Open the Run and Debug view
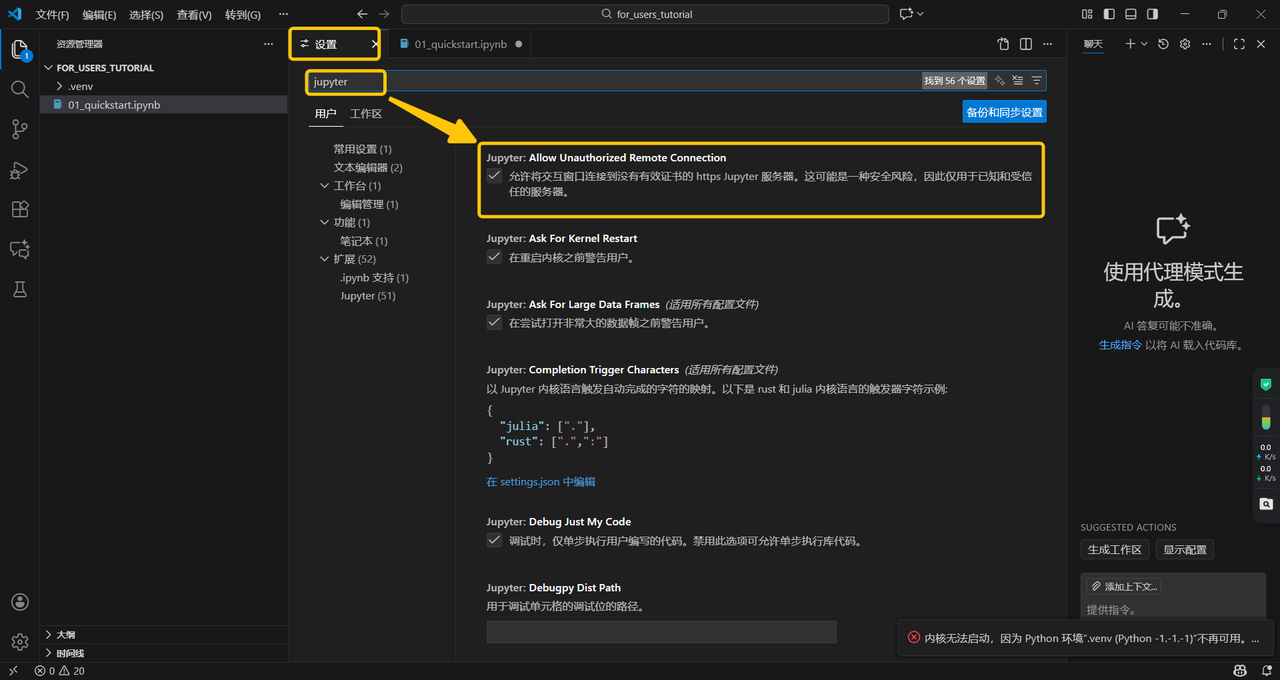Screen dimensions: 1280x680 coord(19,170)
